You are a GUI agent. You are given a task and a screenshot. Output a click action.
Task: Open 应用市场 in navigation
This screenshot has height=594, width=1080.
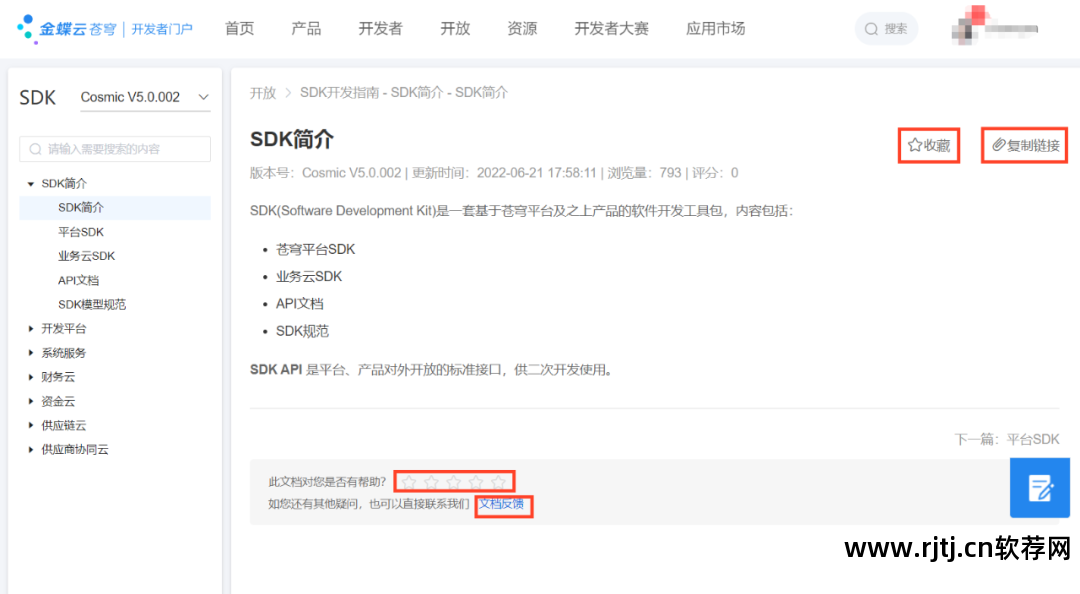pyautogui.click(x=715, y=29)
